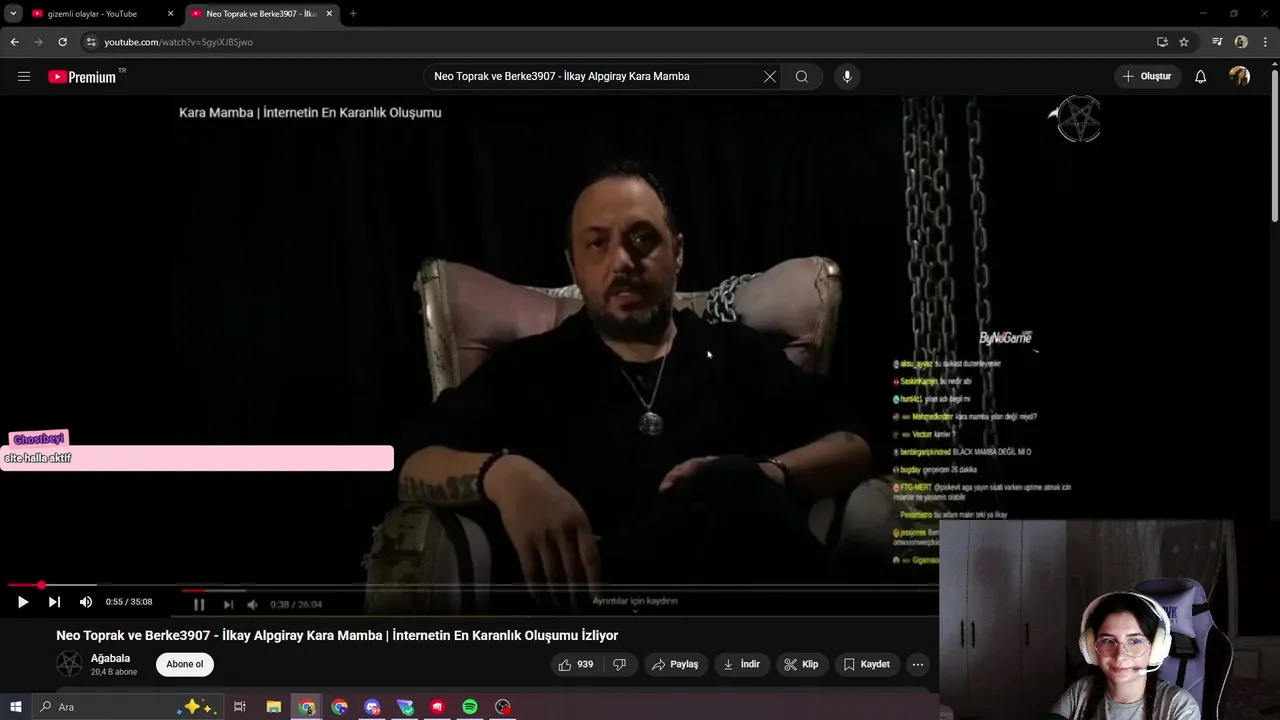Click the '0:55 / 35:08' time display
This screenshot has width=1280, height=720.
click(x=129, y=602)
